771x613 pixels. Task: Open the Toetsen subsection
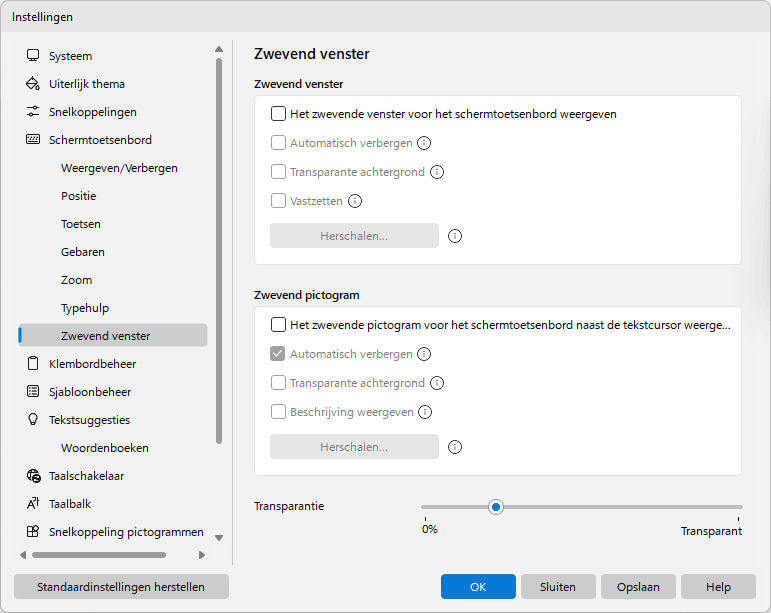coord(113,224)
